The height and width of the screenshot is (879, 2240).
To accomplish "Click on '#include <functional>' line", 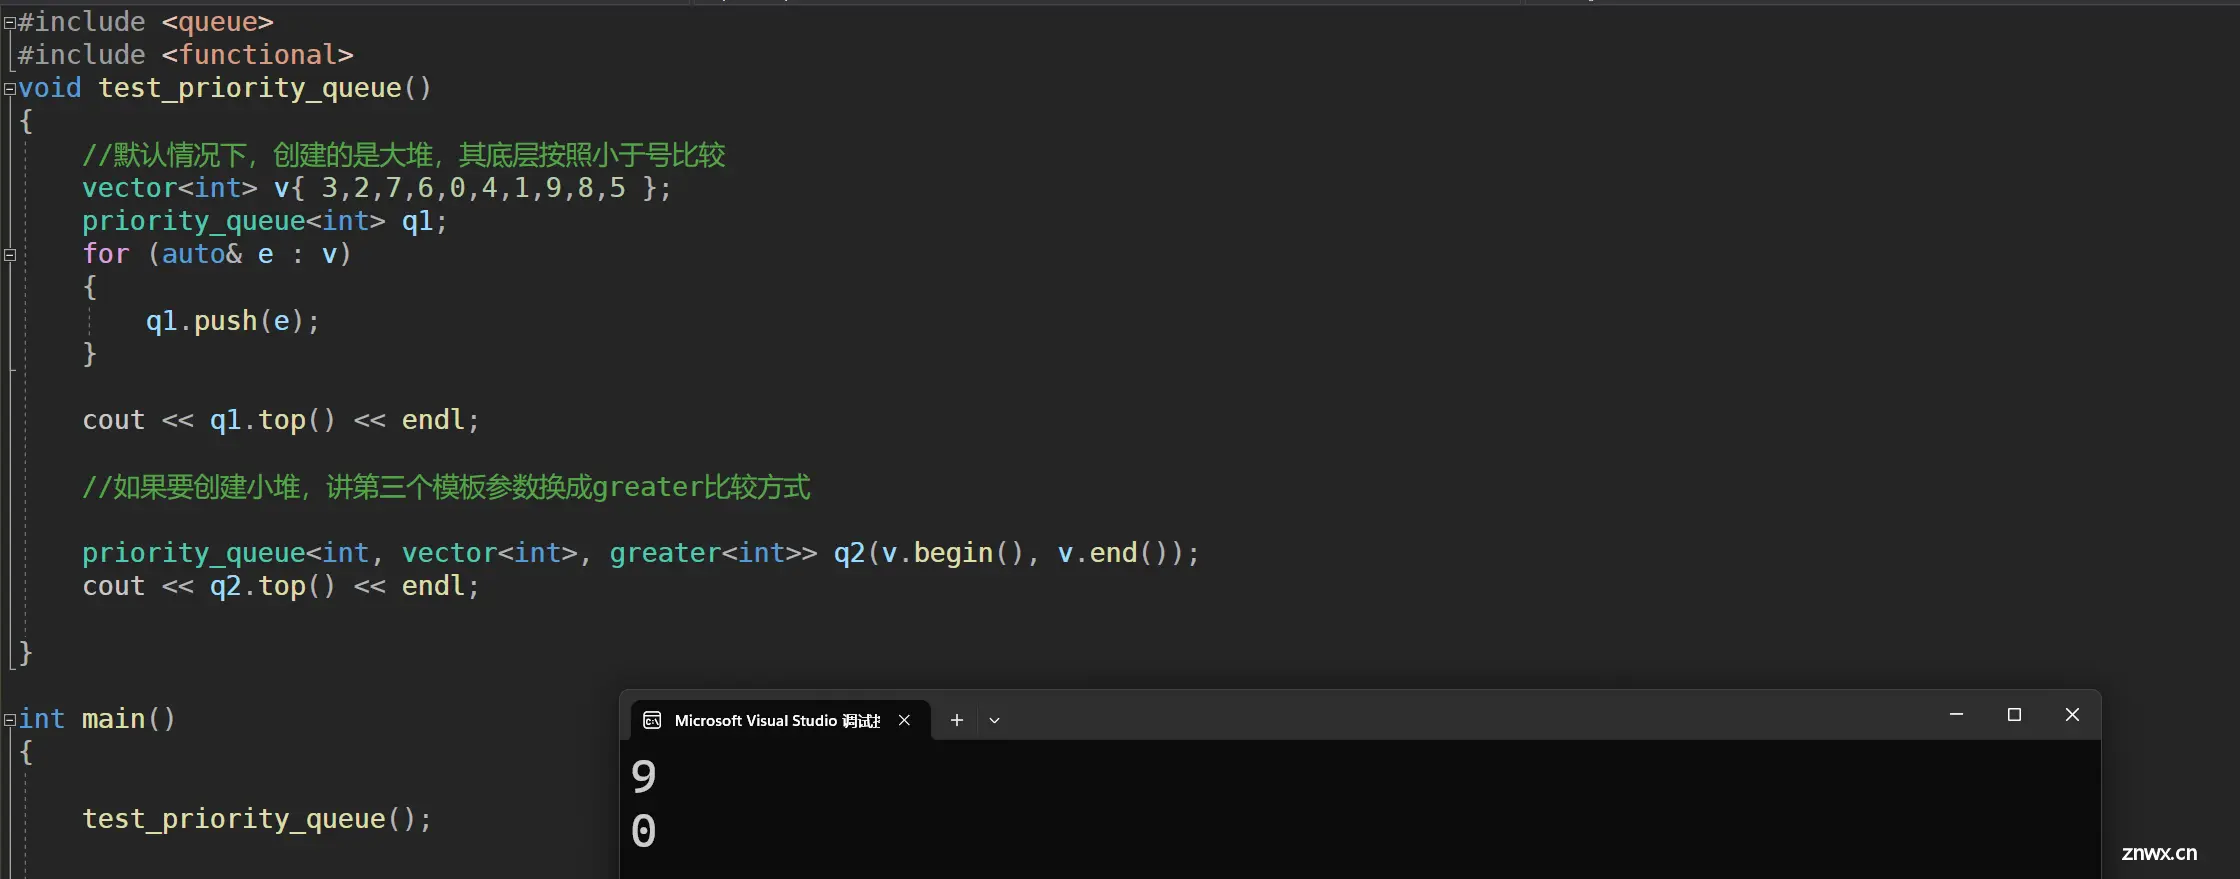I will click(x=185, y=55).
